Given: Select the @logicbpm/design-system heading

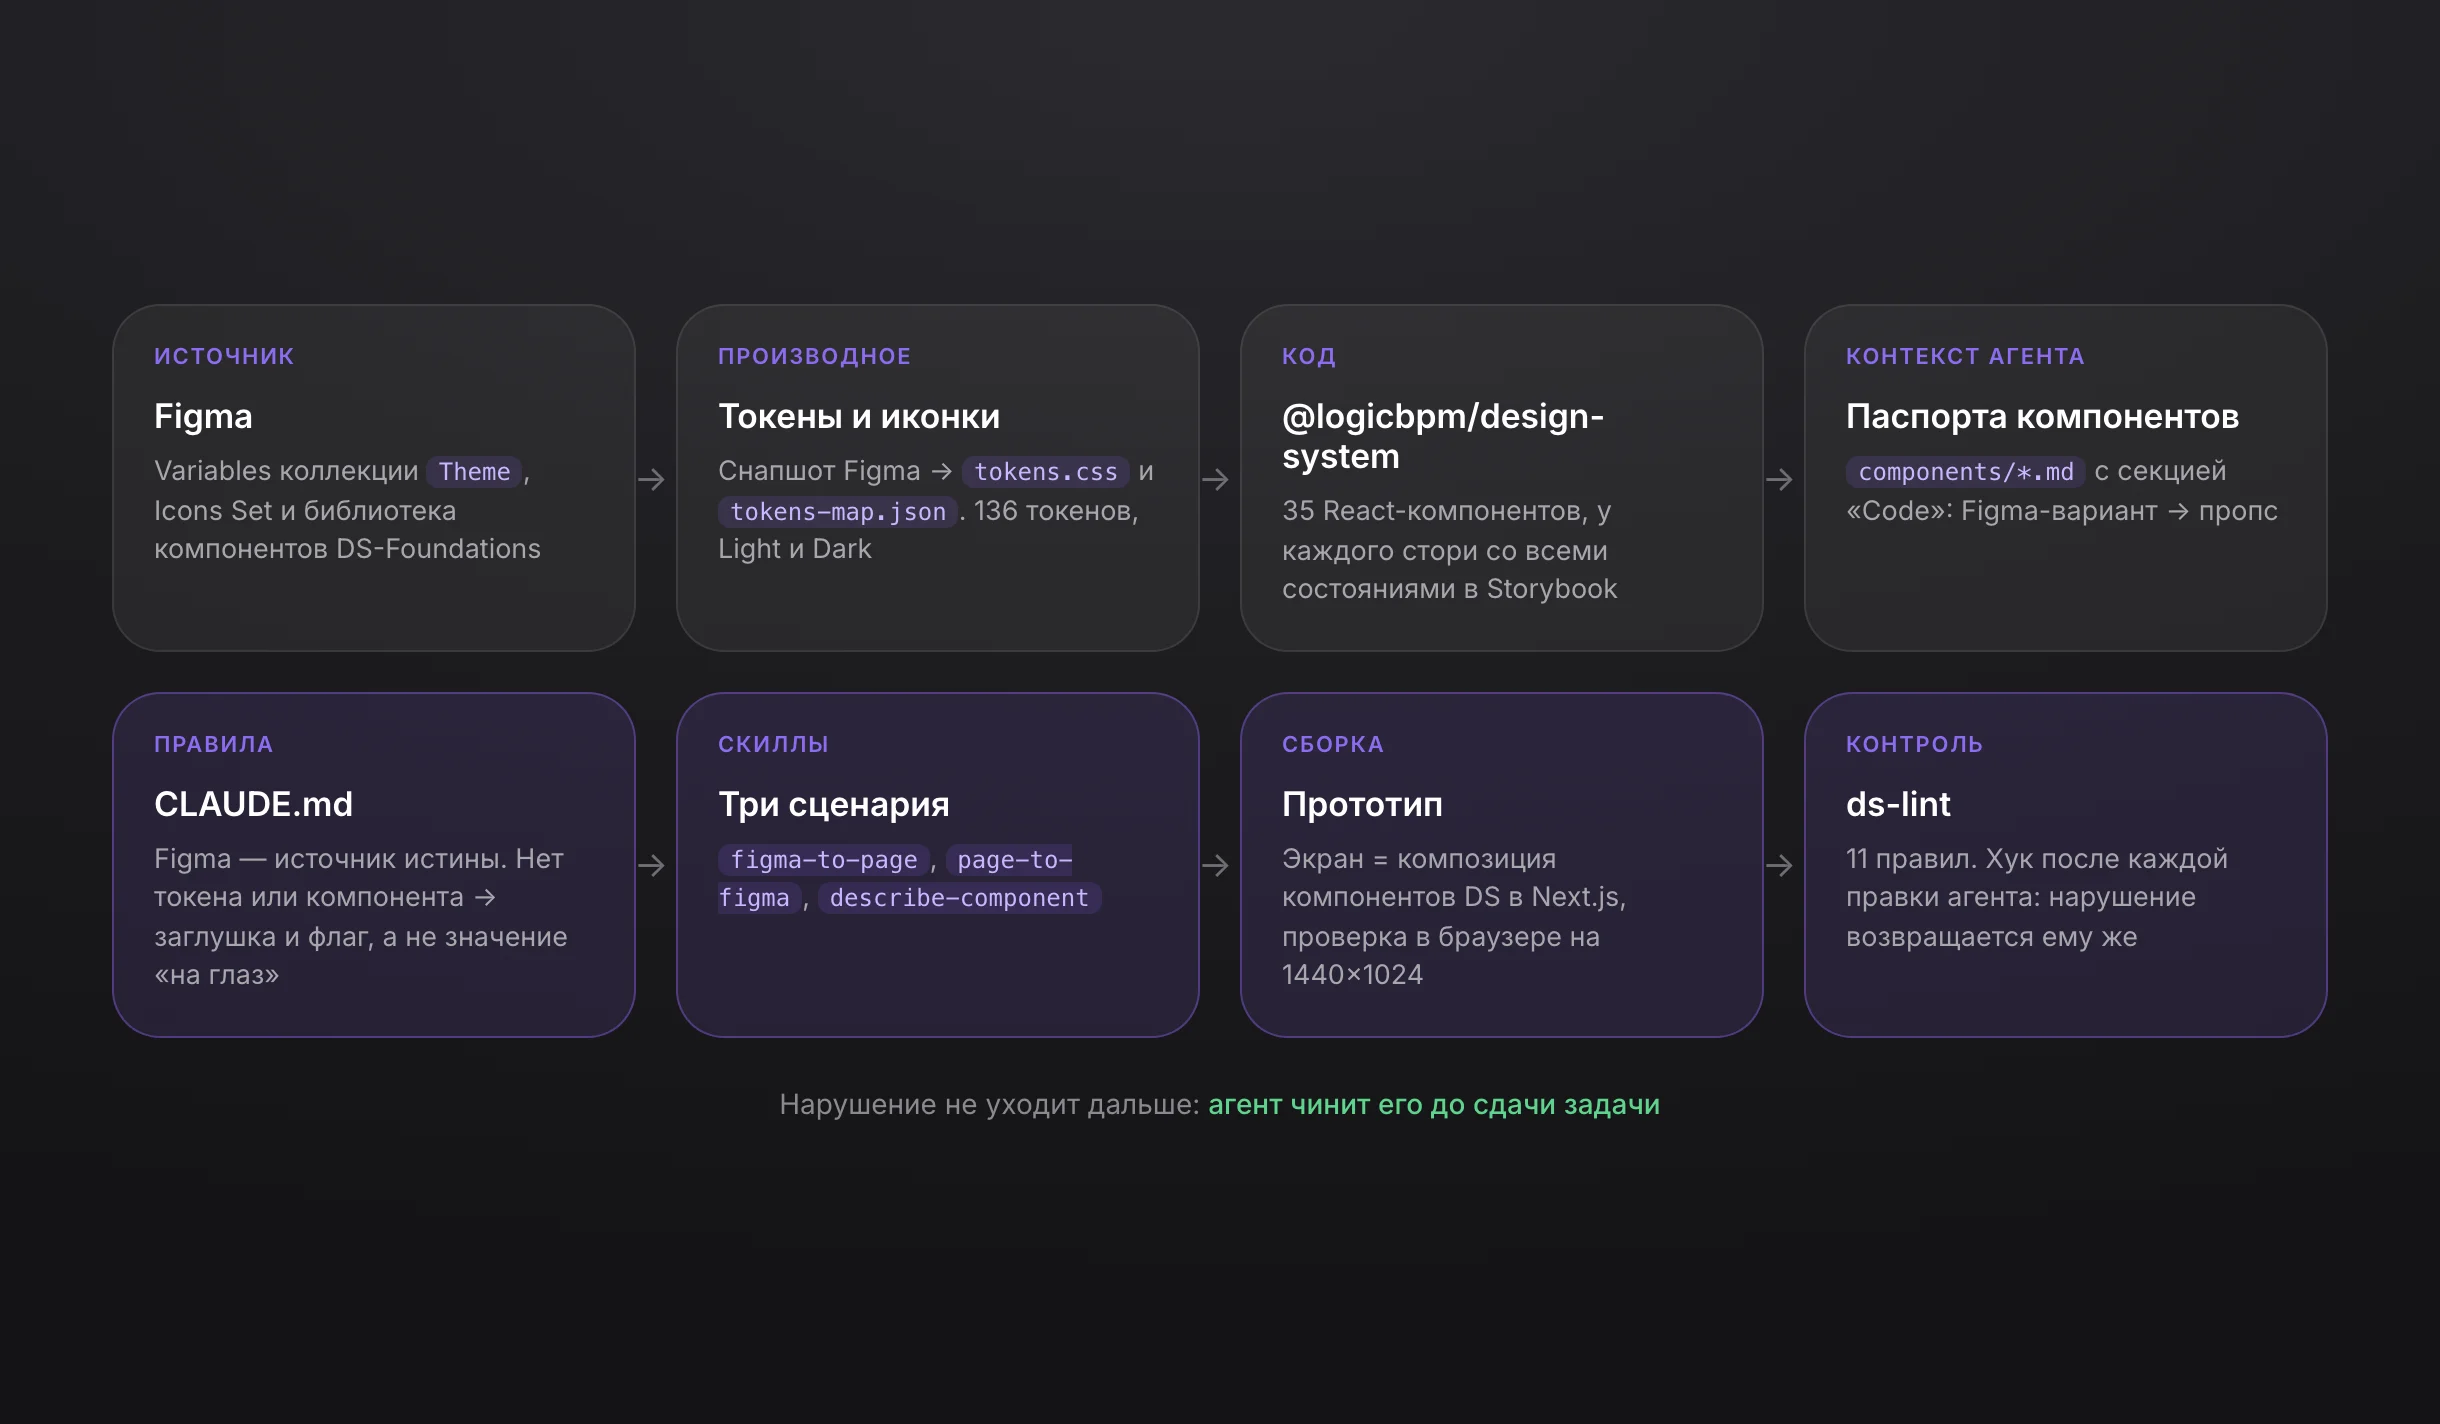Looking at the screenshot, I should (x=1443, y=436).
